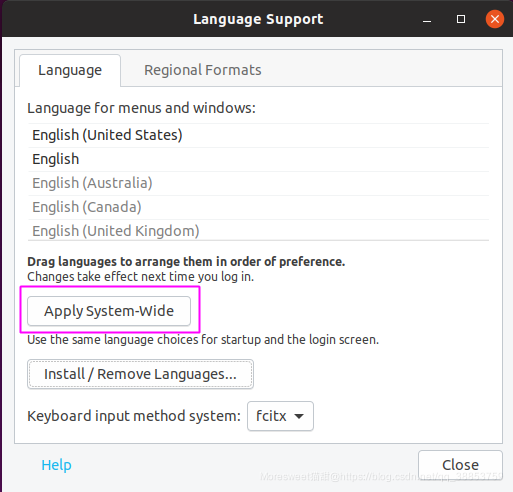Click the Apply System-Wide button
The width and height of the screenshot is (513, 492).
pyautogui.click(x=109, y=311)
